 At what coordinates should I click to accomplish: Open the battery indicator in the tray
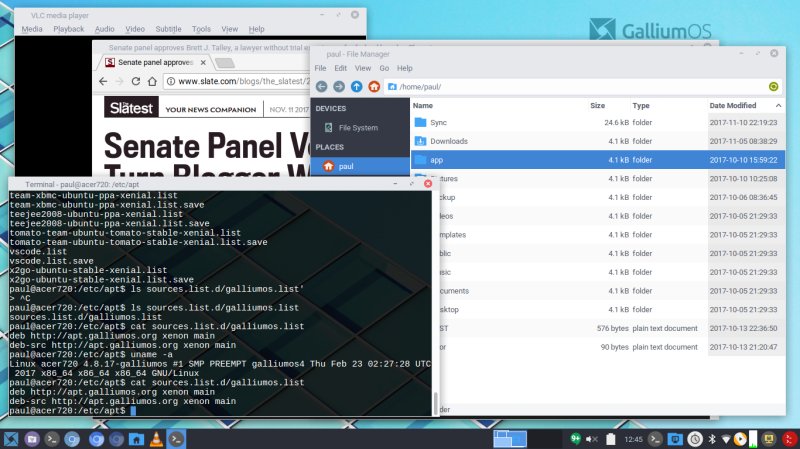pyautogui.click(x=611, y=439)
